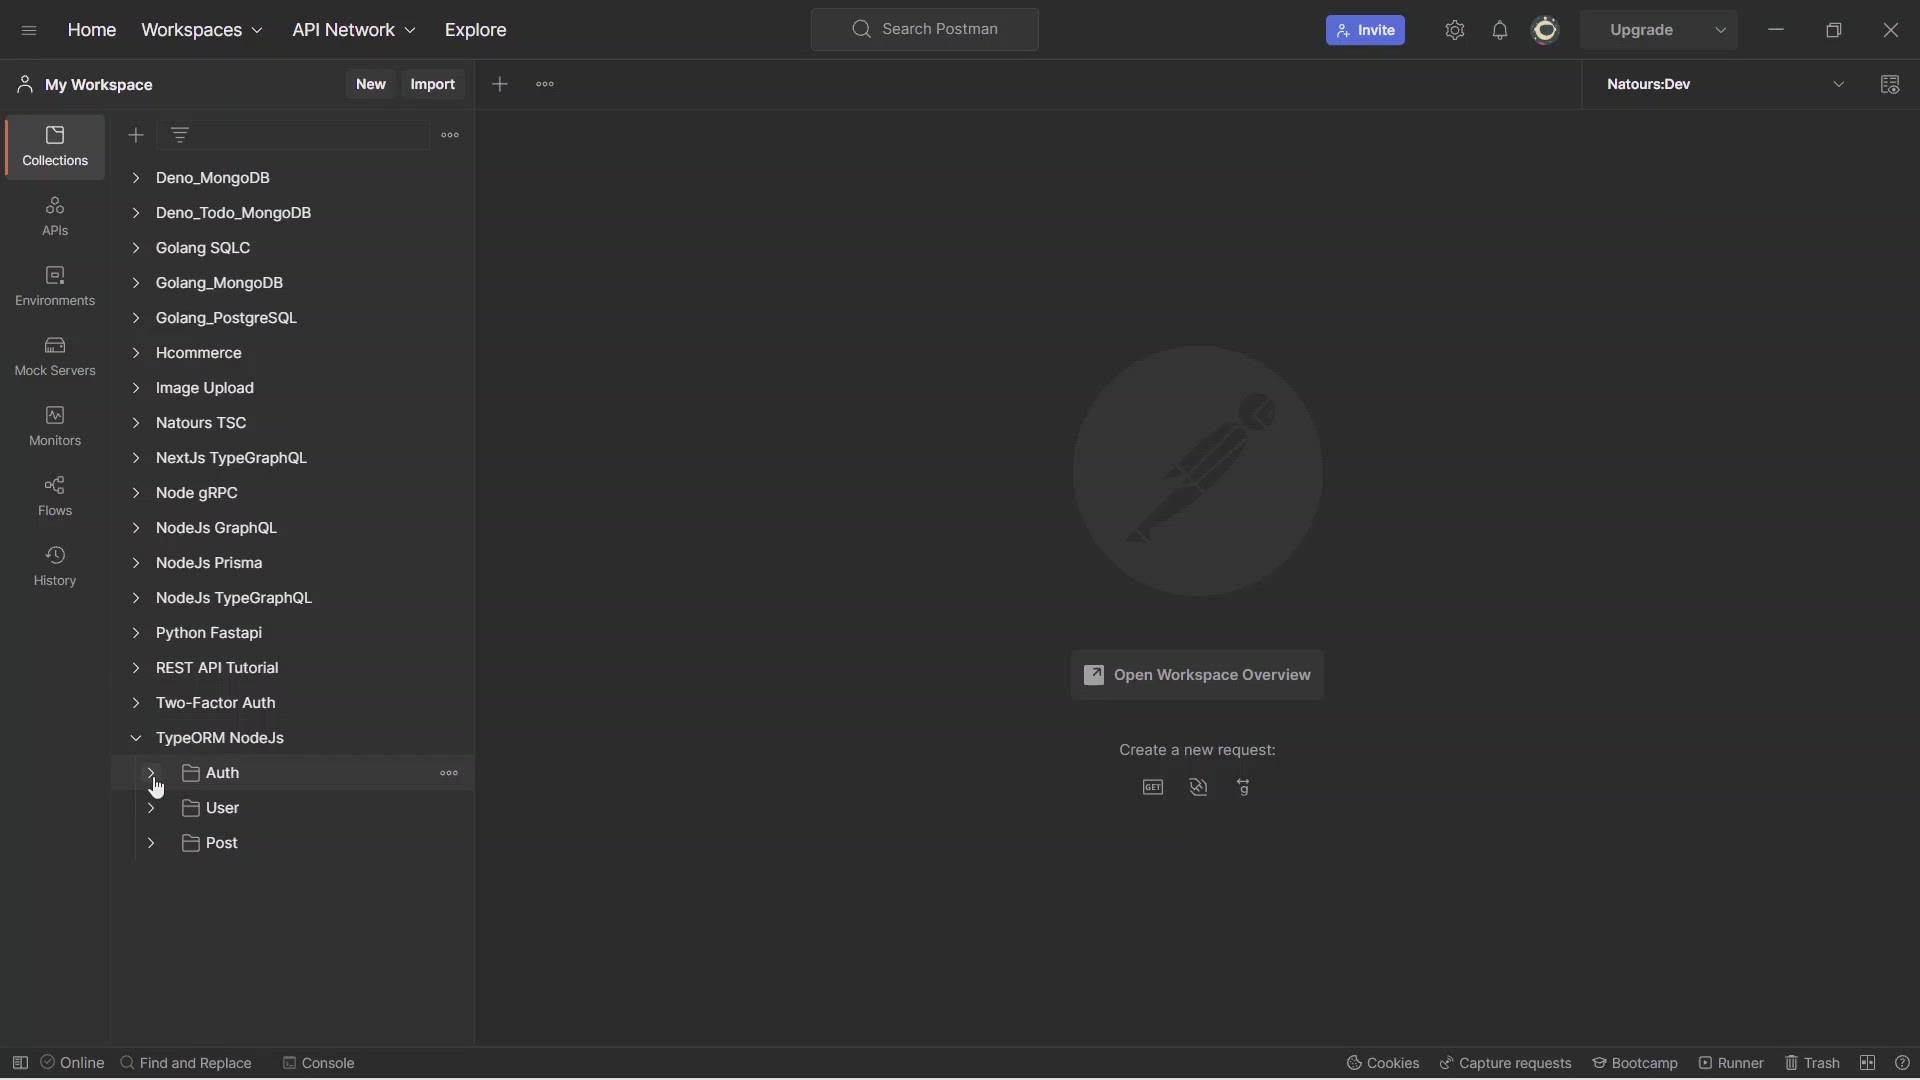
Task: Open My Workspace link
Action: (x=85, y=85)
